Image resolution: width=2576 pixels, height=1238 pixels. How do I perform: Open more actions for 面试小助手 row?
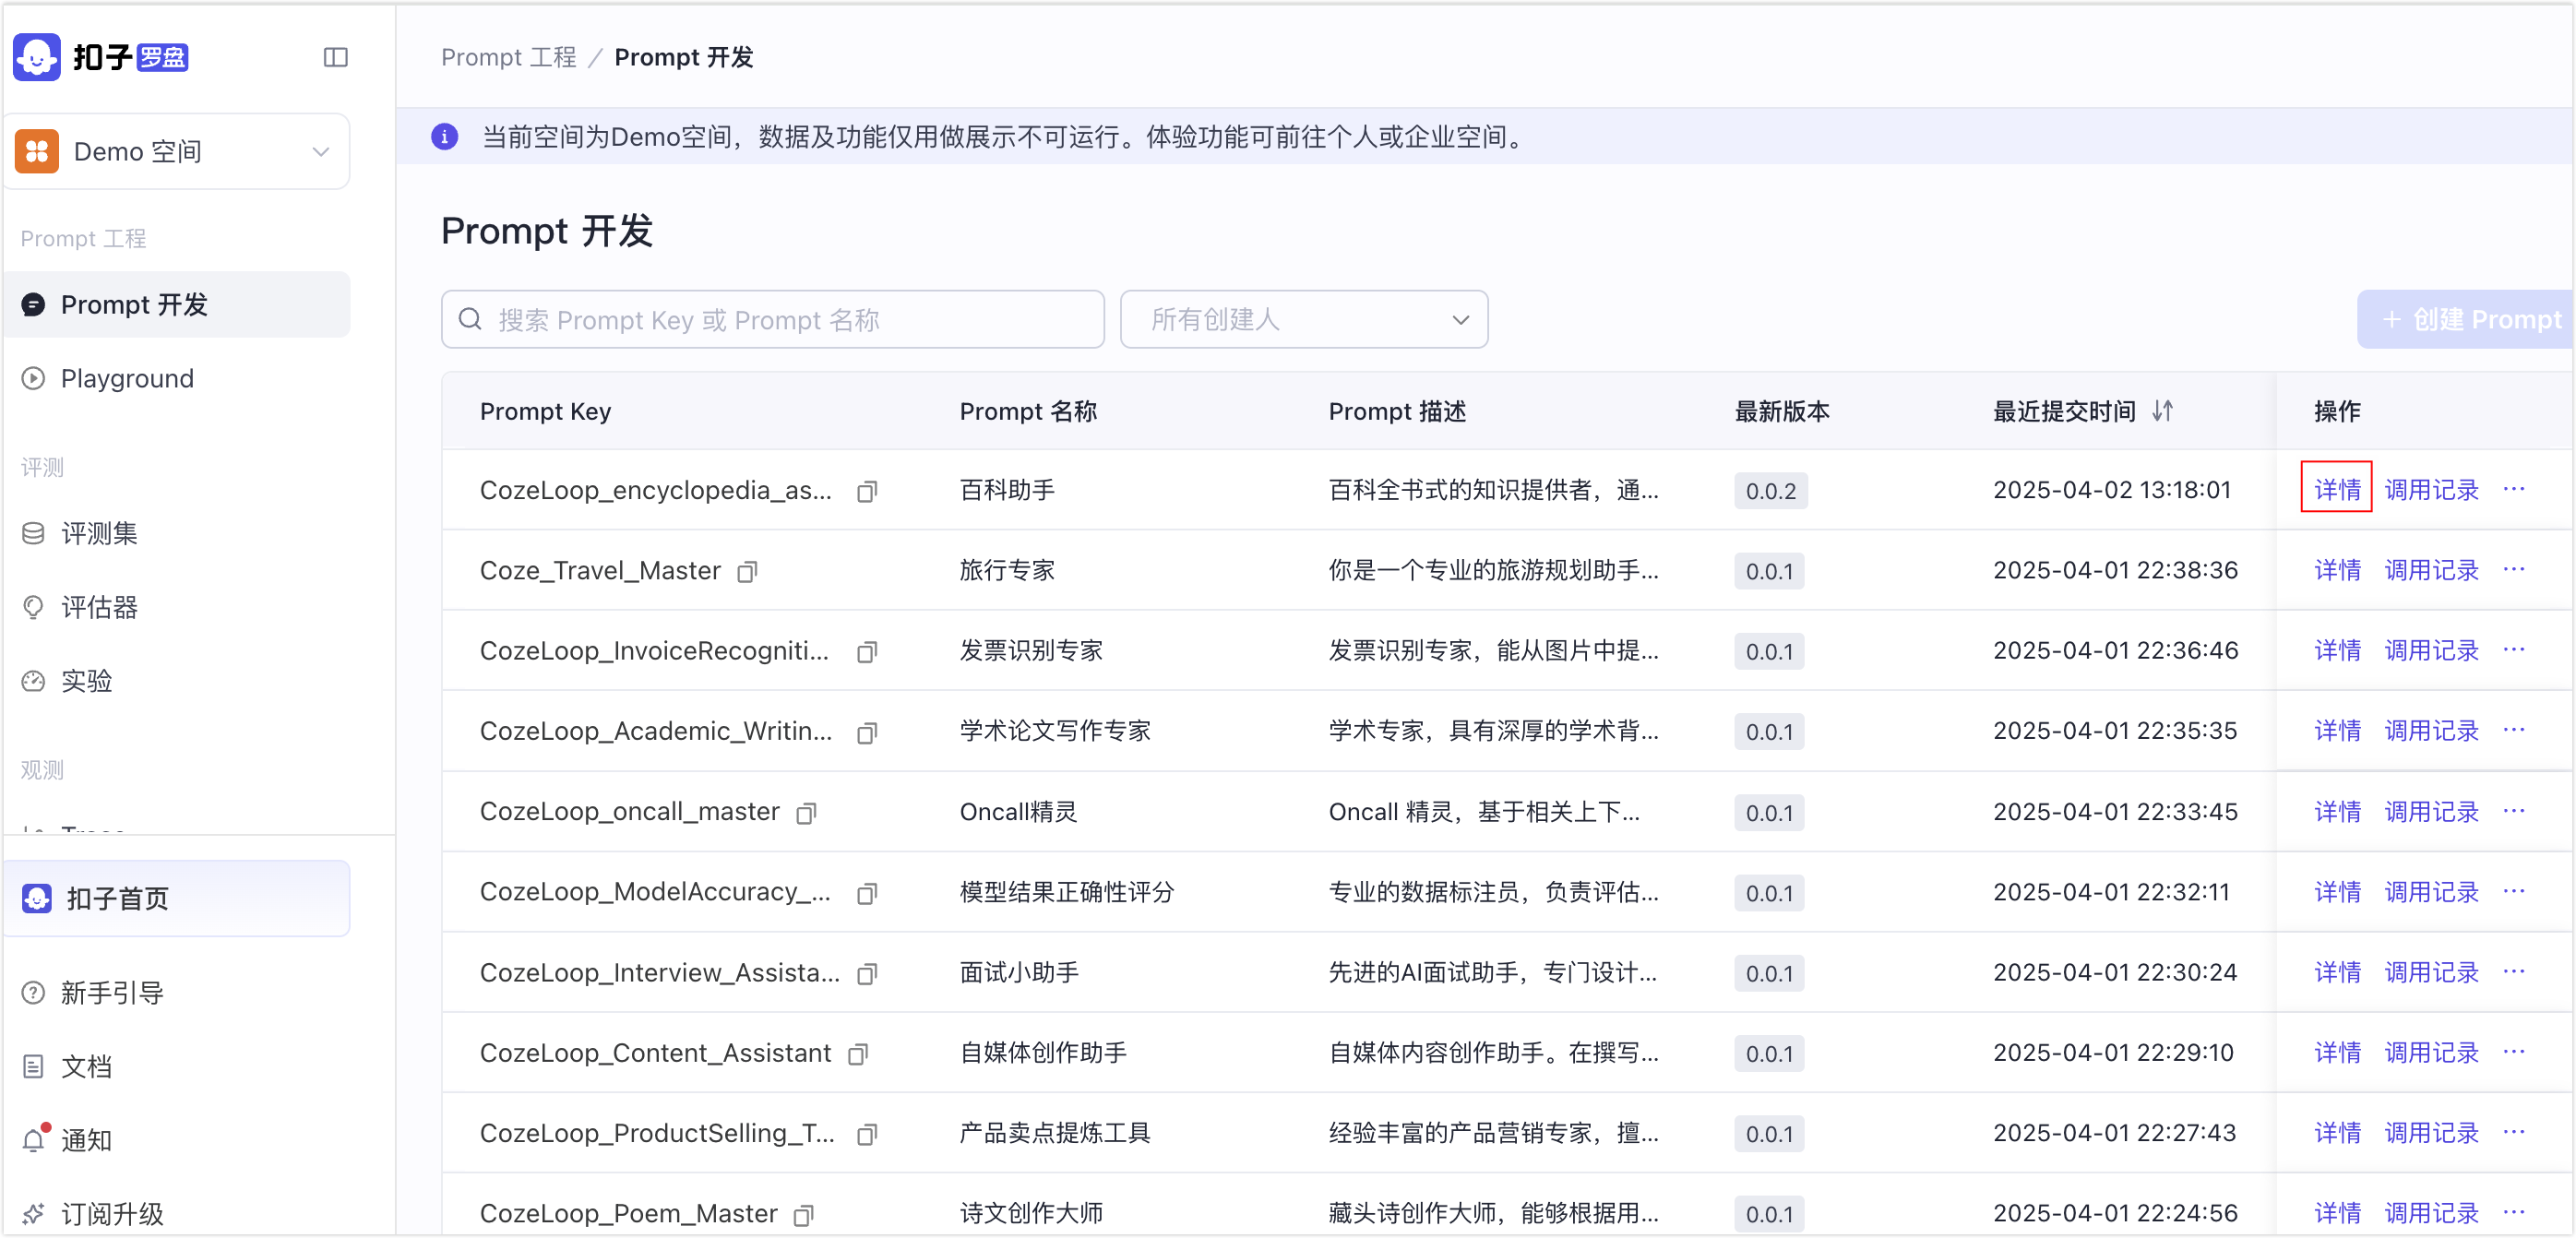(2514, 971)
